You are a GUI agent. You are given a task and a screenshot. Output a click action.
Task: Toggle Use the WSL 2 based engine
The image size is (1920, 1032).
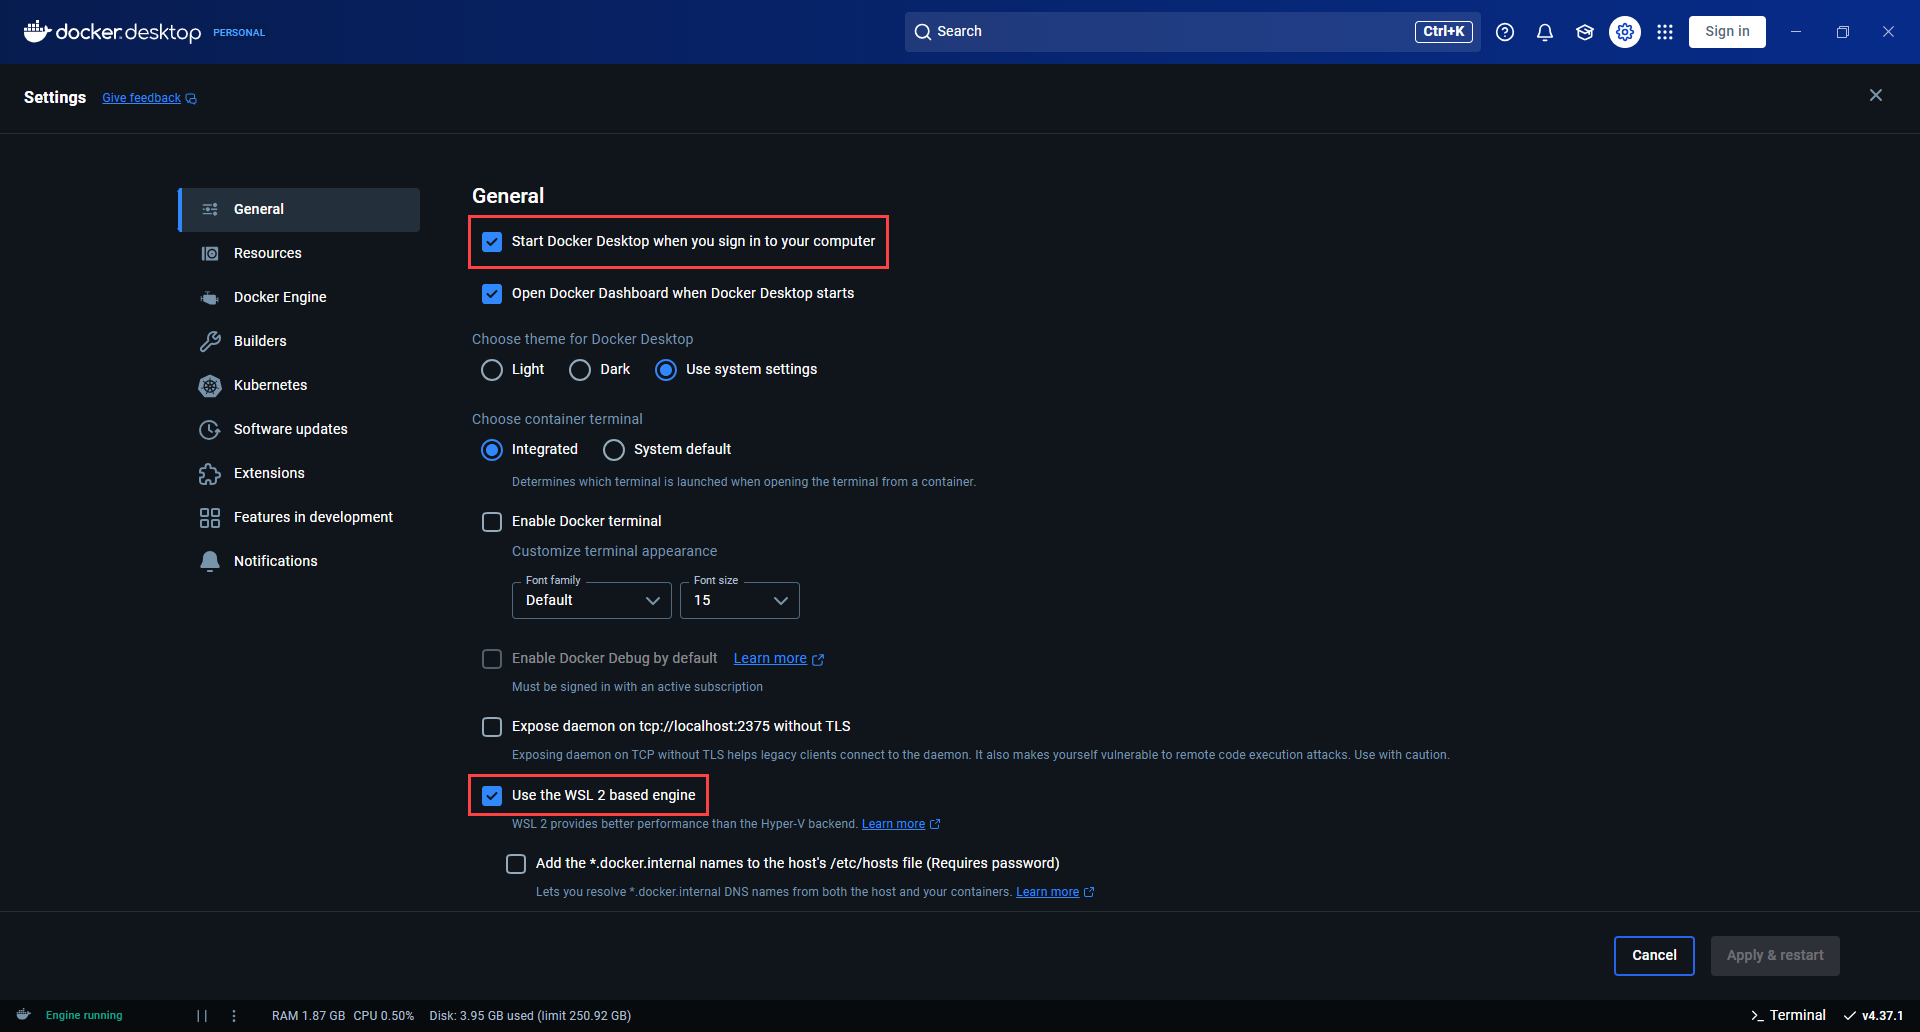point(492,796)
